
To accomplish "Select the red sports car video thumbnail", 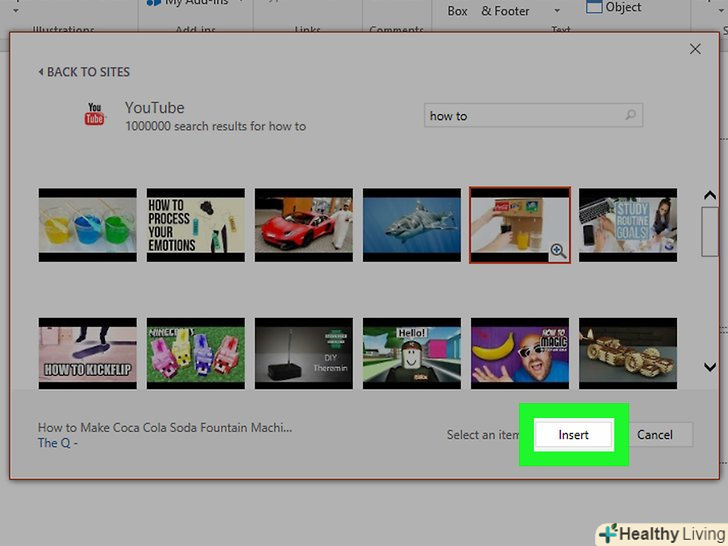I will (x=303, y=225).
